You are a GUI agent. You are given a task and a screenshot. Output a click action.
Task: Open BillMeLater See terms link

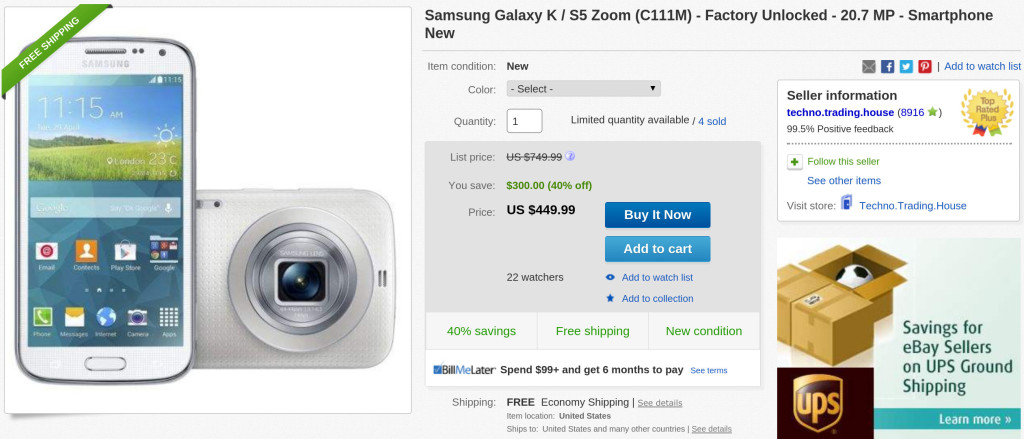[708, 370]
